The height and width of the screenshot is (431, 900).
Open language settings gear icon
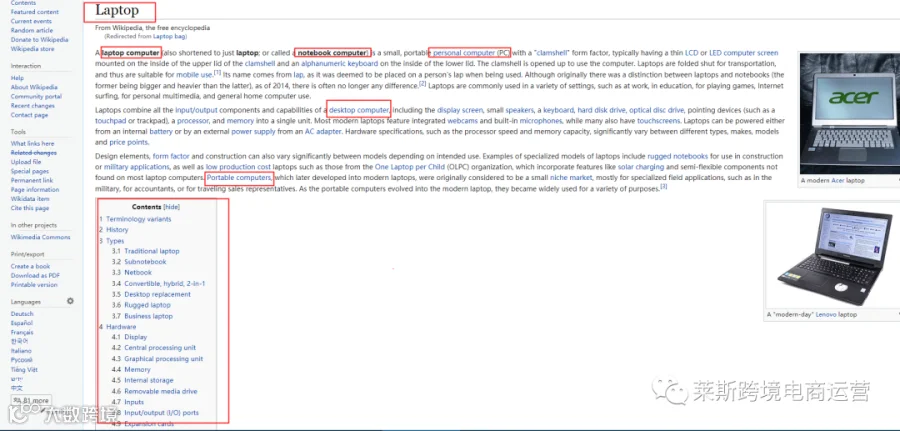click(x=70, y=301)
